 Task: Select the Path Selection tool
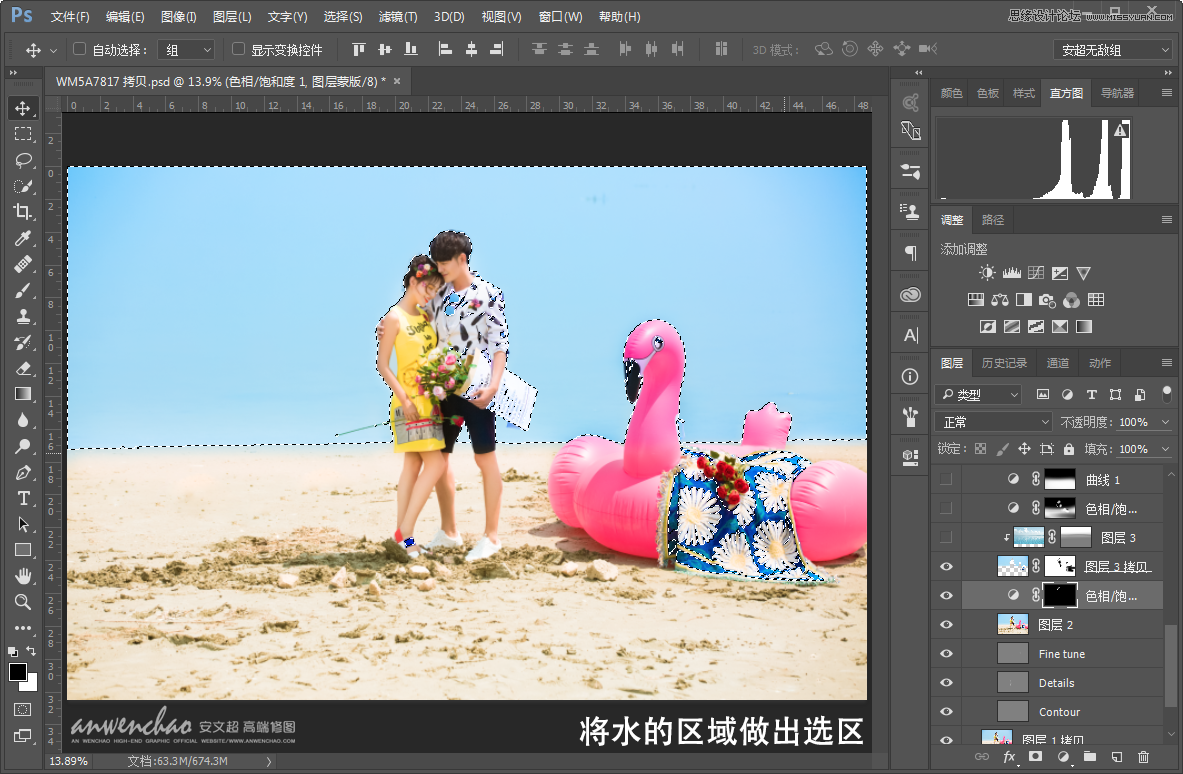point(23,524)
